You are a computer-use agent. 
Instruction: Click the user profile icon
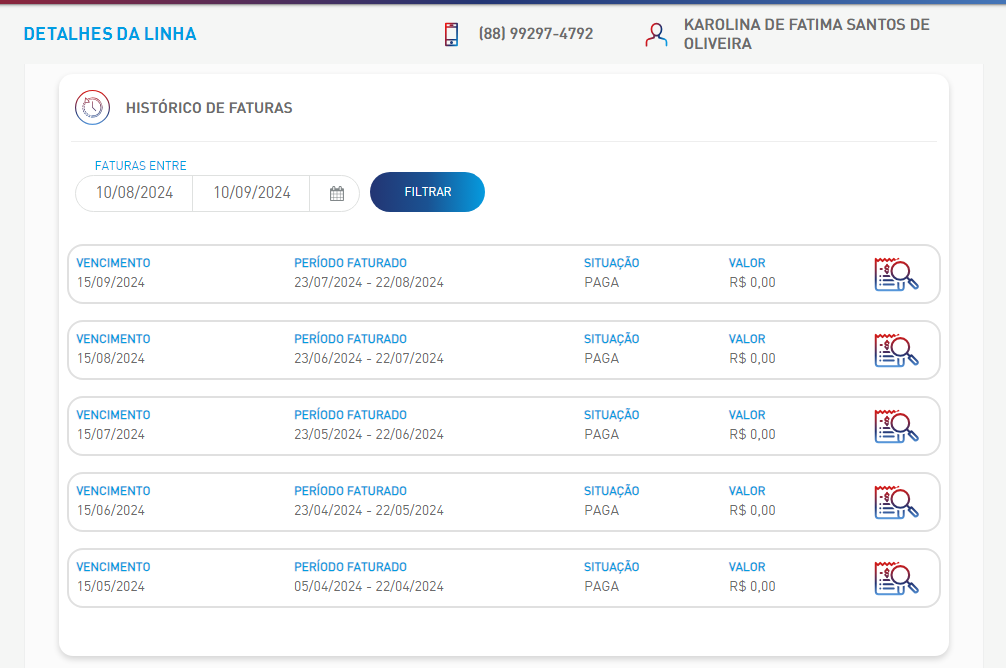pyautogui.click(x=656, y=35)
